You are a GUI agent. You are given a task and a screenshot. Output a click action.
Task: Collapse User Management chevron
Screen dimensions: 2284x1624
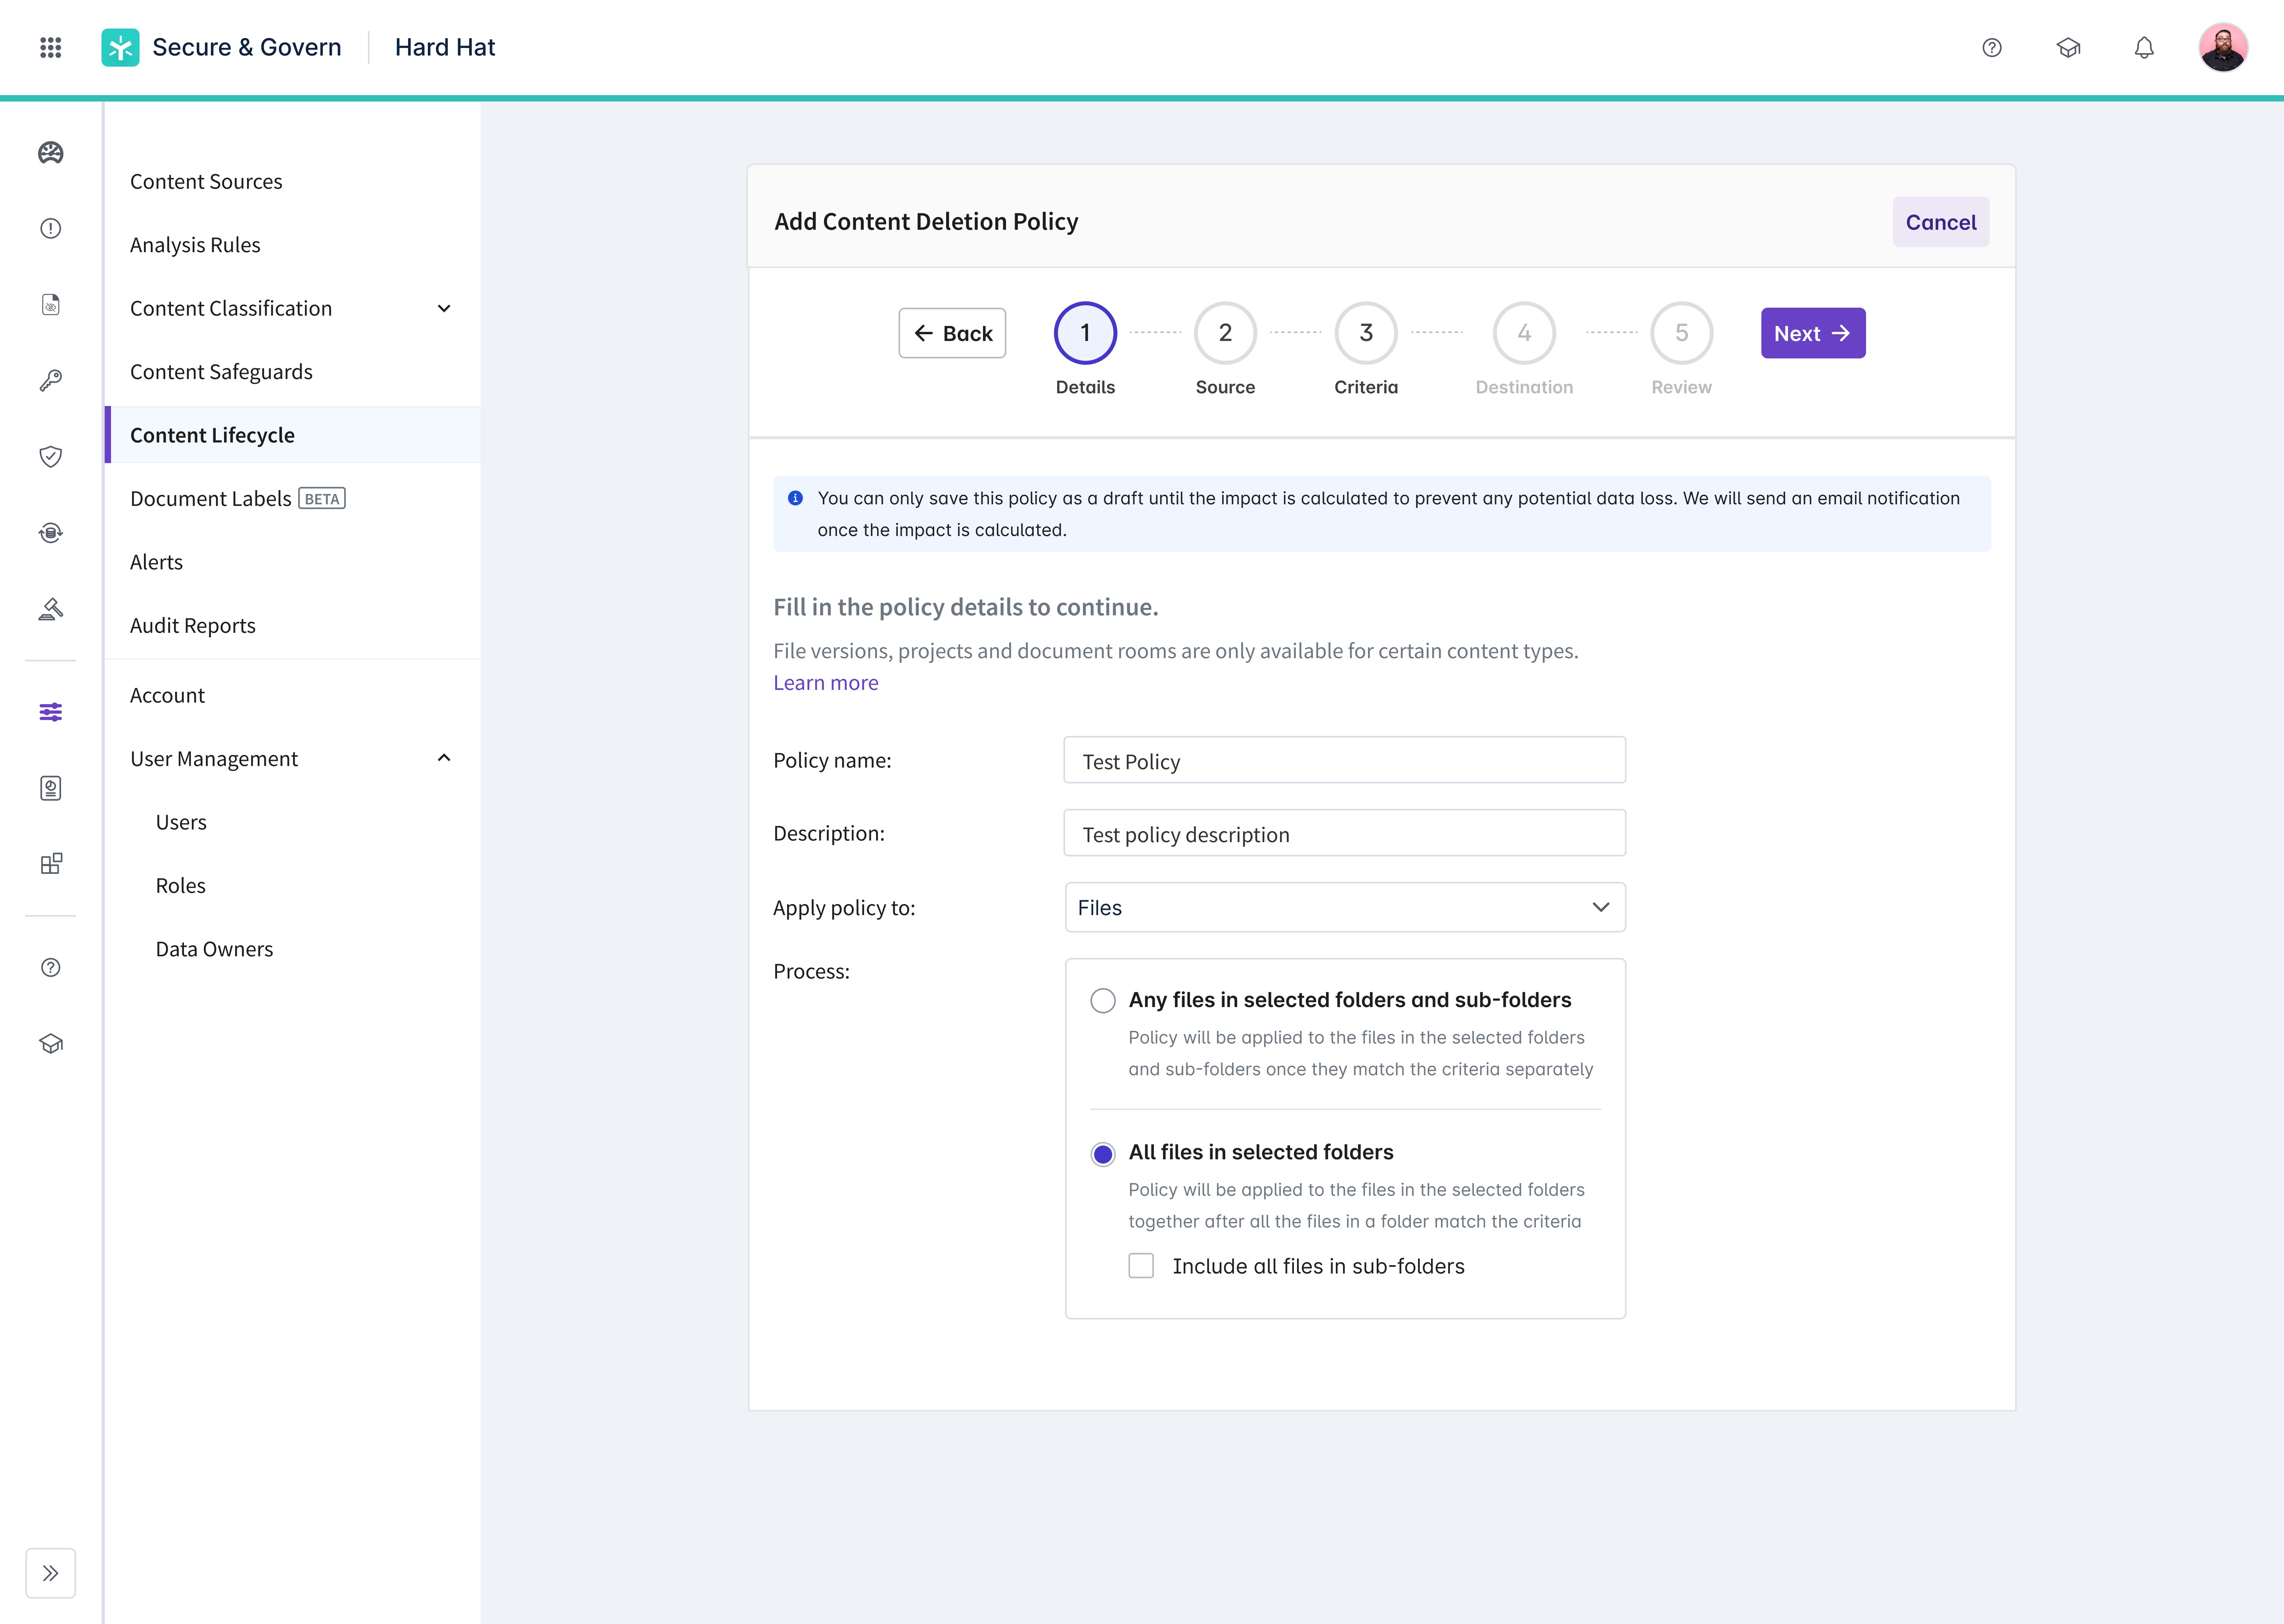444,758
